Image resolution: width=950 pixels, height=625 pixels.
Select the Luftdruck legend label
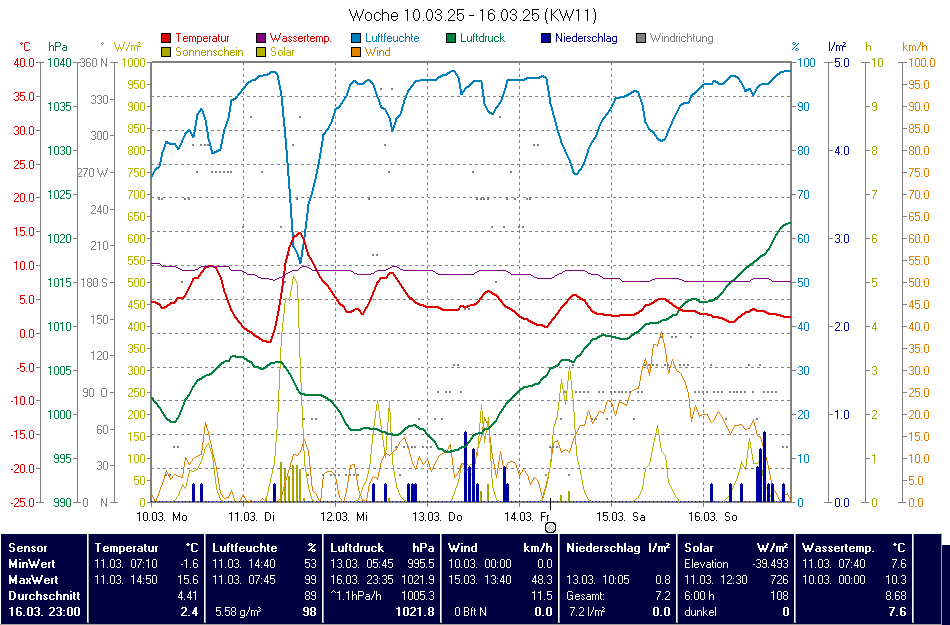(482, 38)
